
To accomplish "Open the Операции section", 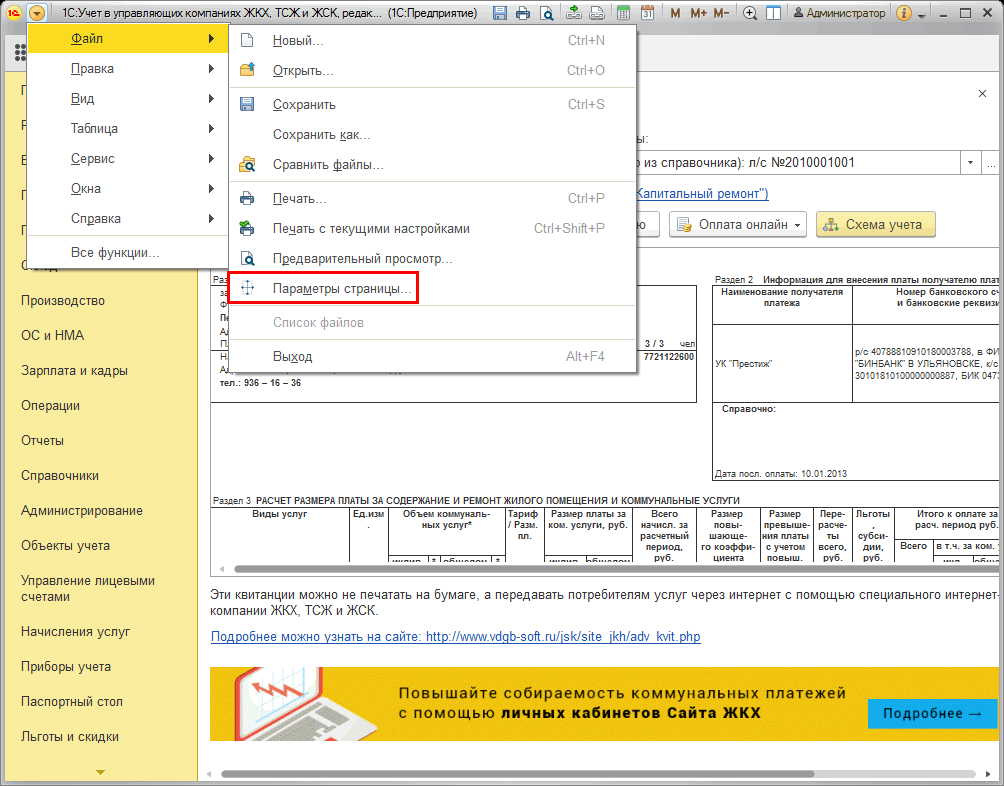I will 51,406.
